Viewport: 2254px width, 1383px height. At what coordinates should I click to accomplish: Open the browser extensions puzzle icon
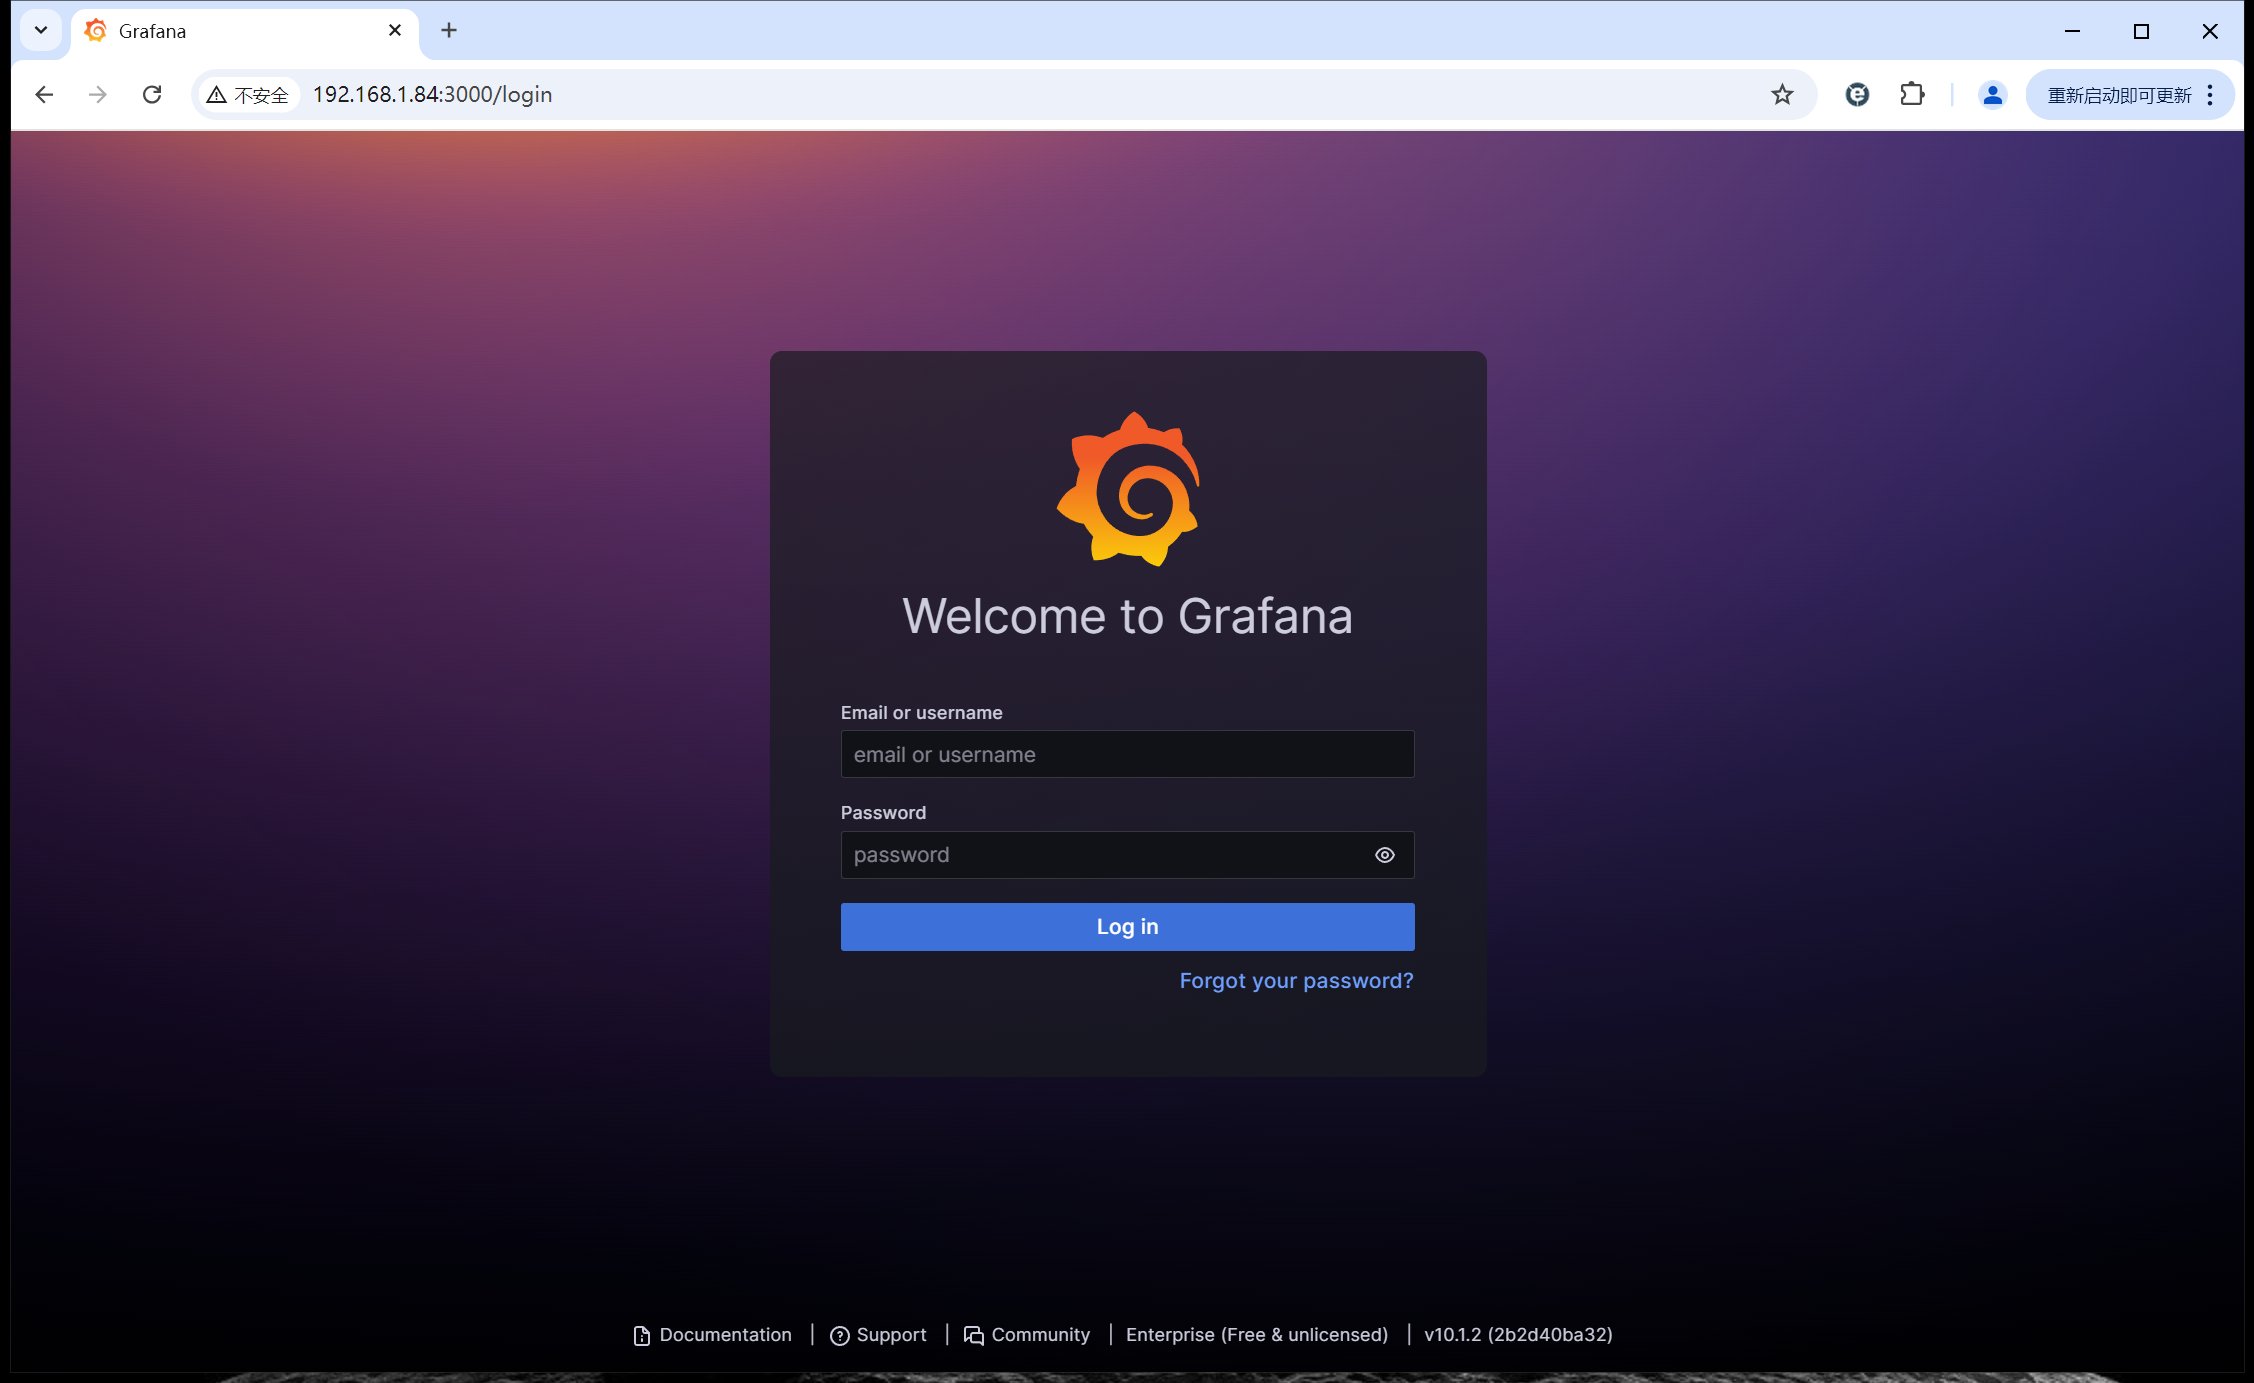click(1912, 95)
